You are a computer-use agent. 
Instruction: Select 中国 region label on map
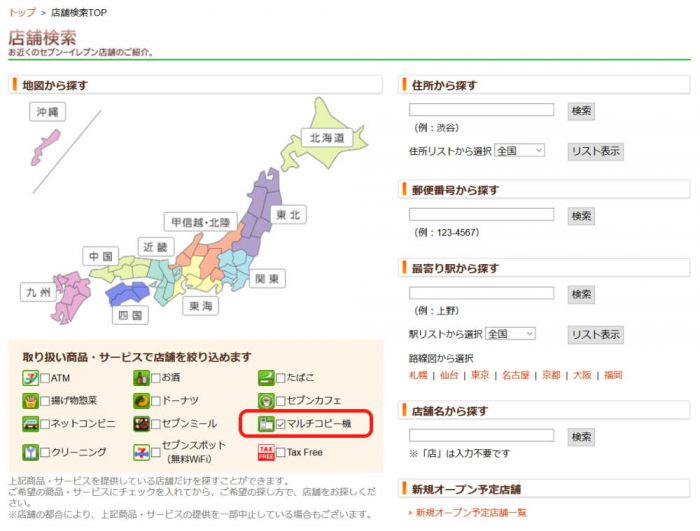pos(101,256)
